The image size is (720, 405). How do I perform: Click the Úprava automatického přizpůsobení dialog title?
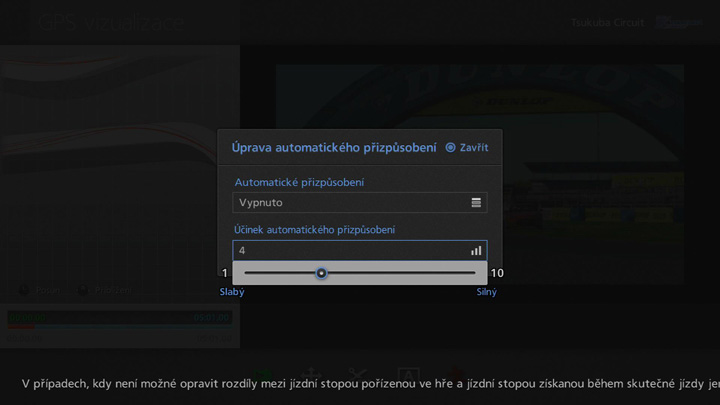tap(334, 148)
